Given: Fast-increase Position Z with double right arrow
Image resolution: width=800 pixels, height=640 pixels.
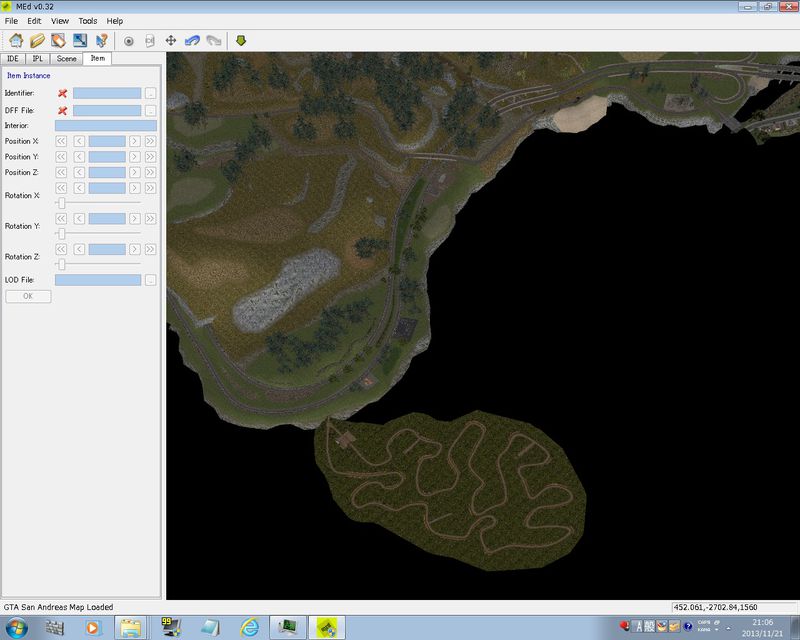Looking at the screenshot, I should [151, 173].
